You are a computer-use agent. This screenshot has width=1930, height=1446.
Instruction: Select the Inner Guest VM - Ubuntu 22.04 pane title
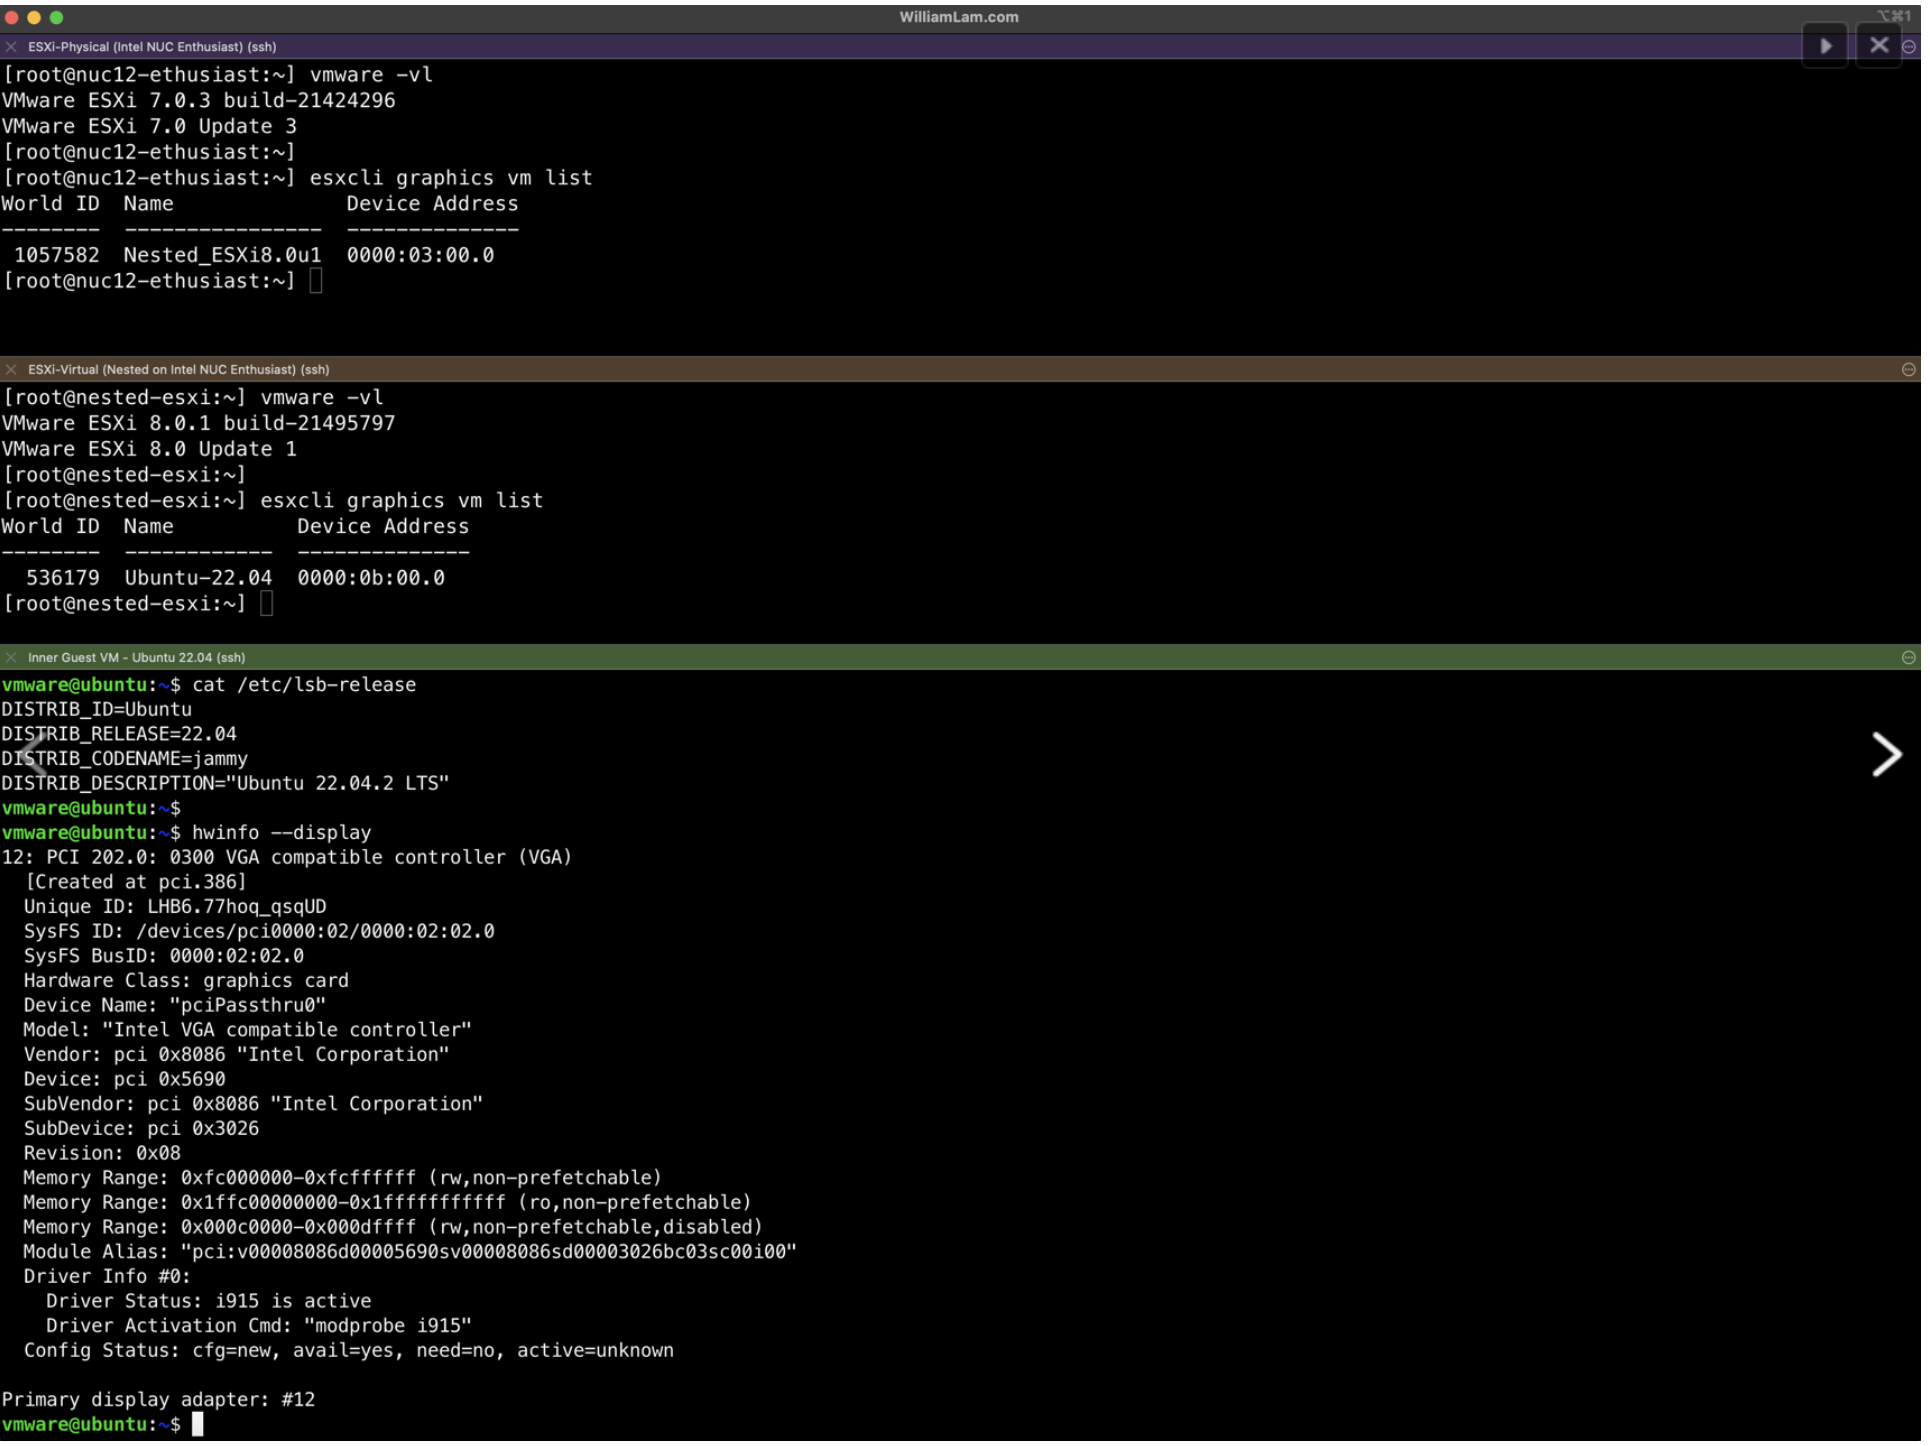click(x=137, y=660)
